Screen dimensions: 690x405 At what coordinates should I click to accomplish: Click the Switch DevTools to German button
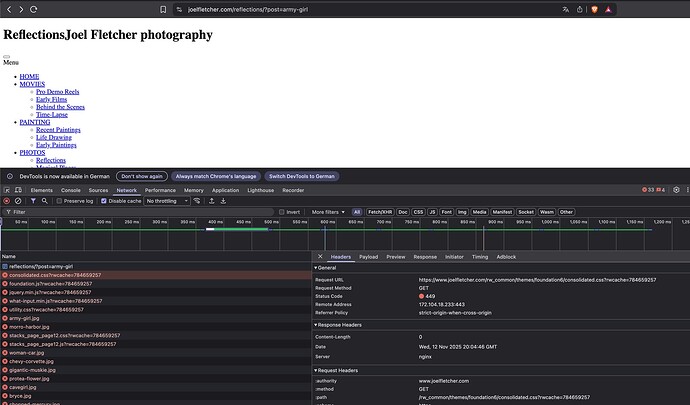pyautogui.click(x=301, y=176)
